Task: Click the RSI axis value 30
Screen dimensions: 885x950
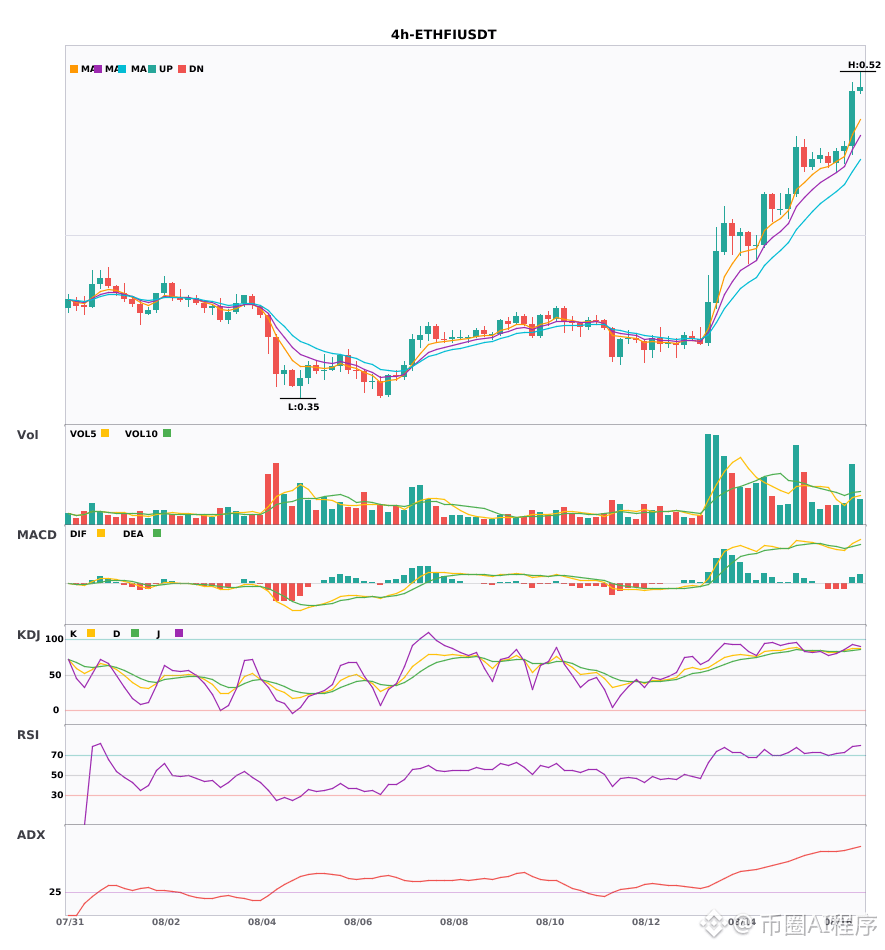Action: tap(57, 795)
